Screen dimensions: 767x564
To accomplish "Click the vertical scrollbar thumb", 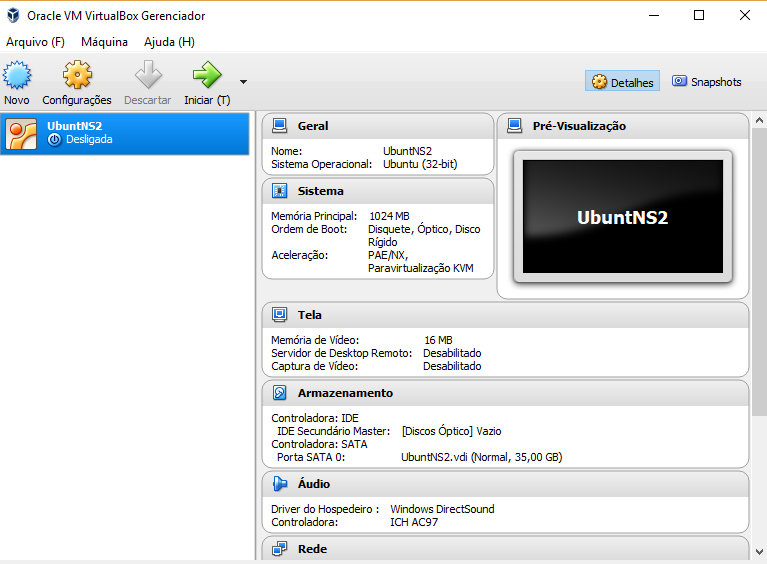I will click(x=759, y=272).
